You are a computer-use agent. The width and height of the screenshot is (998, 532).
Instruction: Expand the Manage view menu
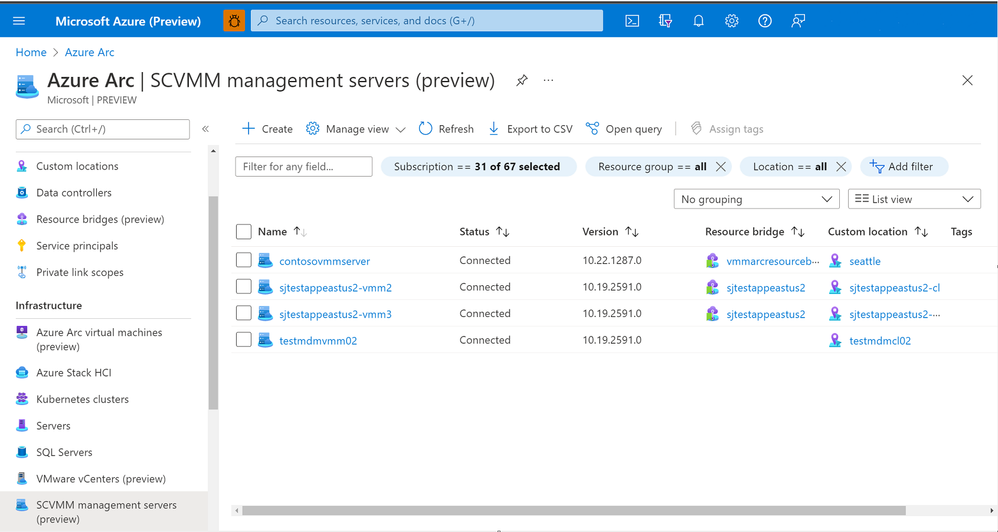tap(356, 129)
